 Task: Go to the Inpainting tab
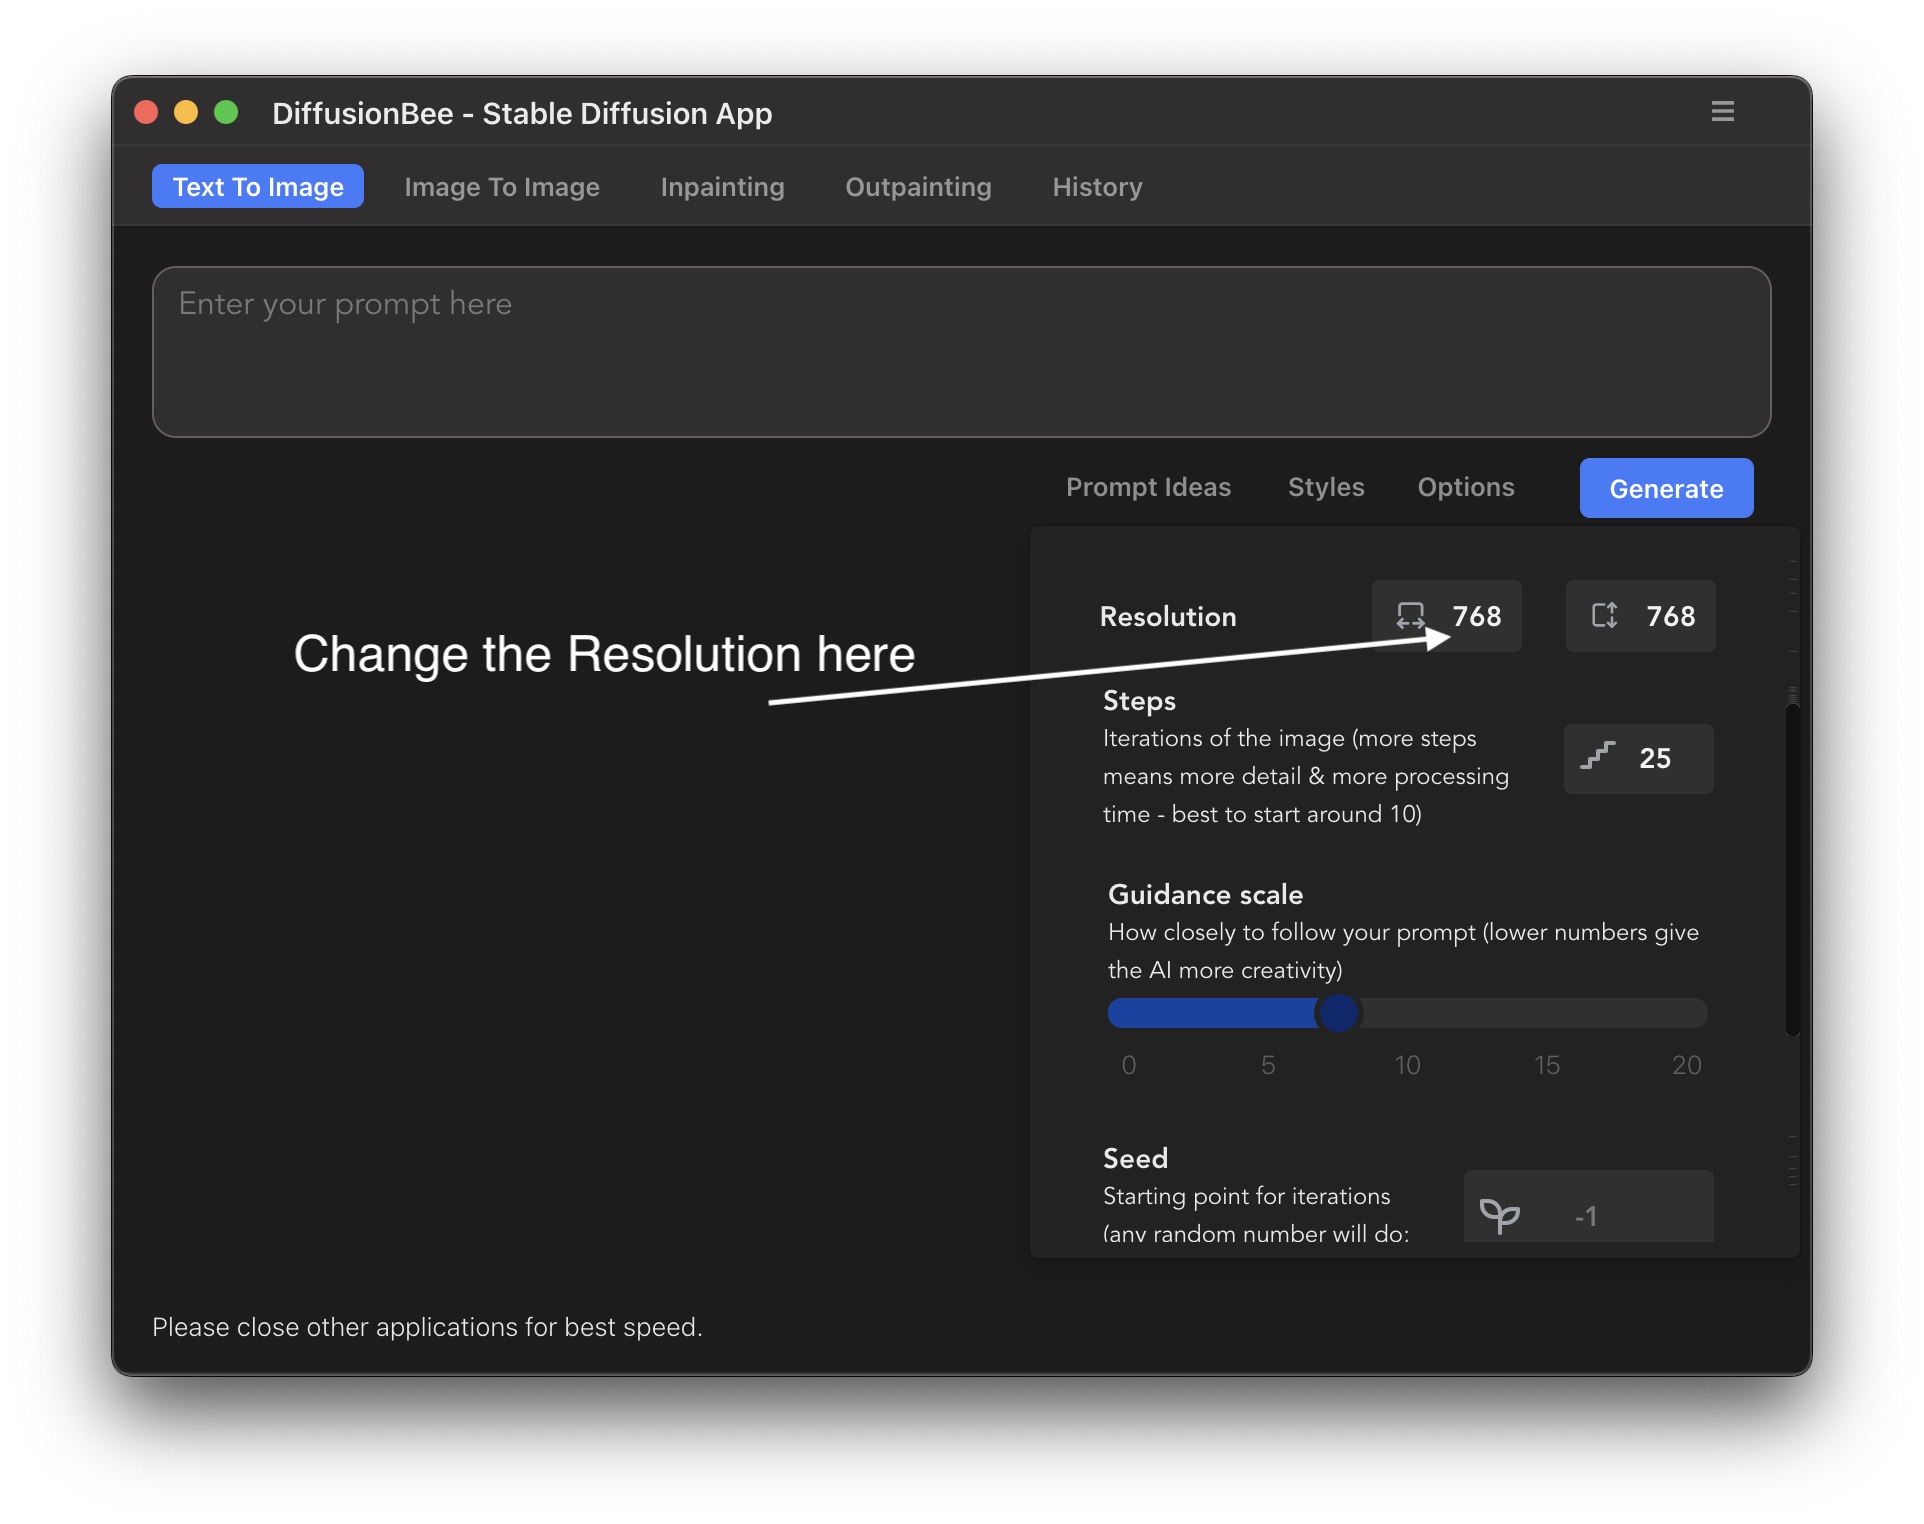722,187
